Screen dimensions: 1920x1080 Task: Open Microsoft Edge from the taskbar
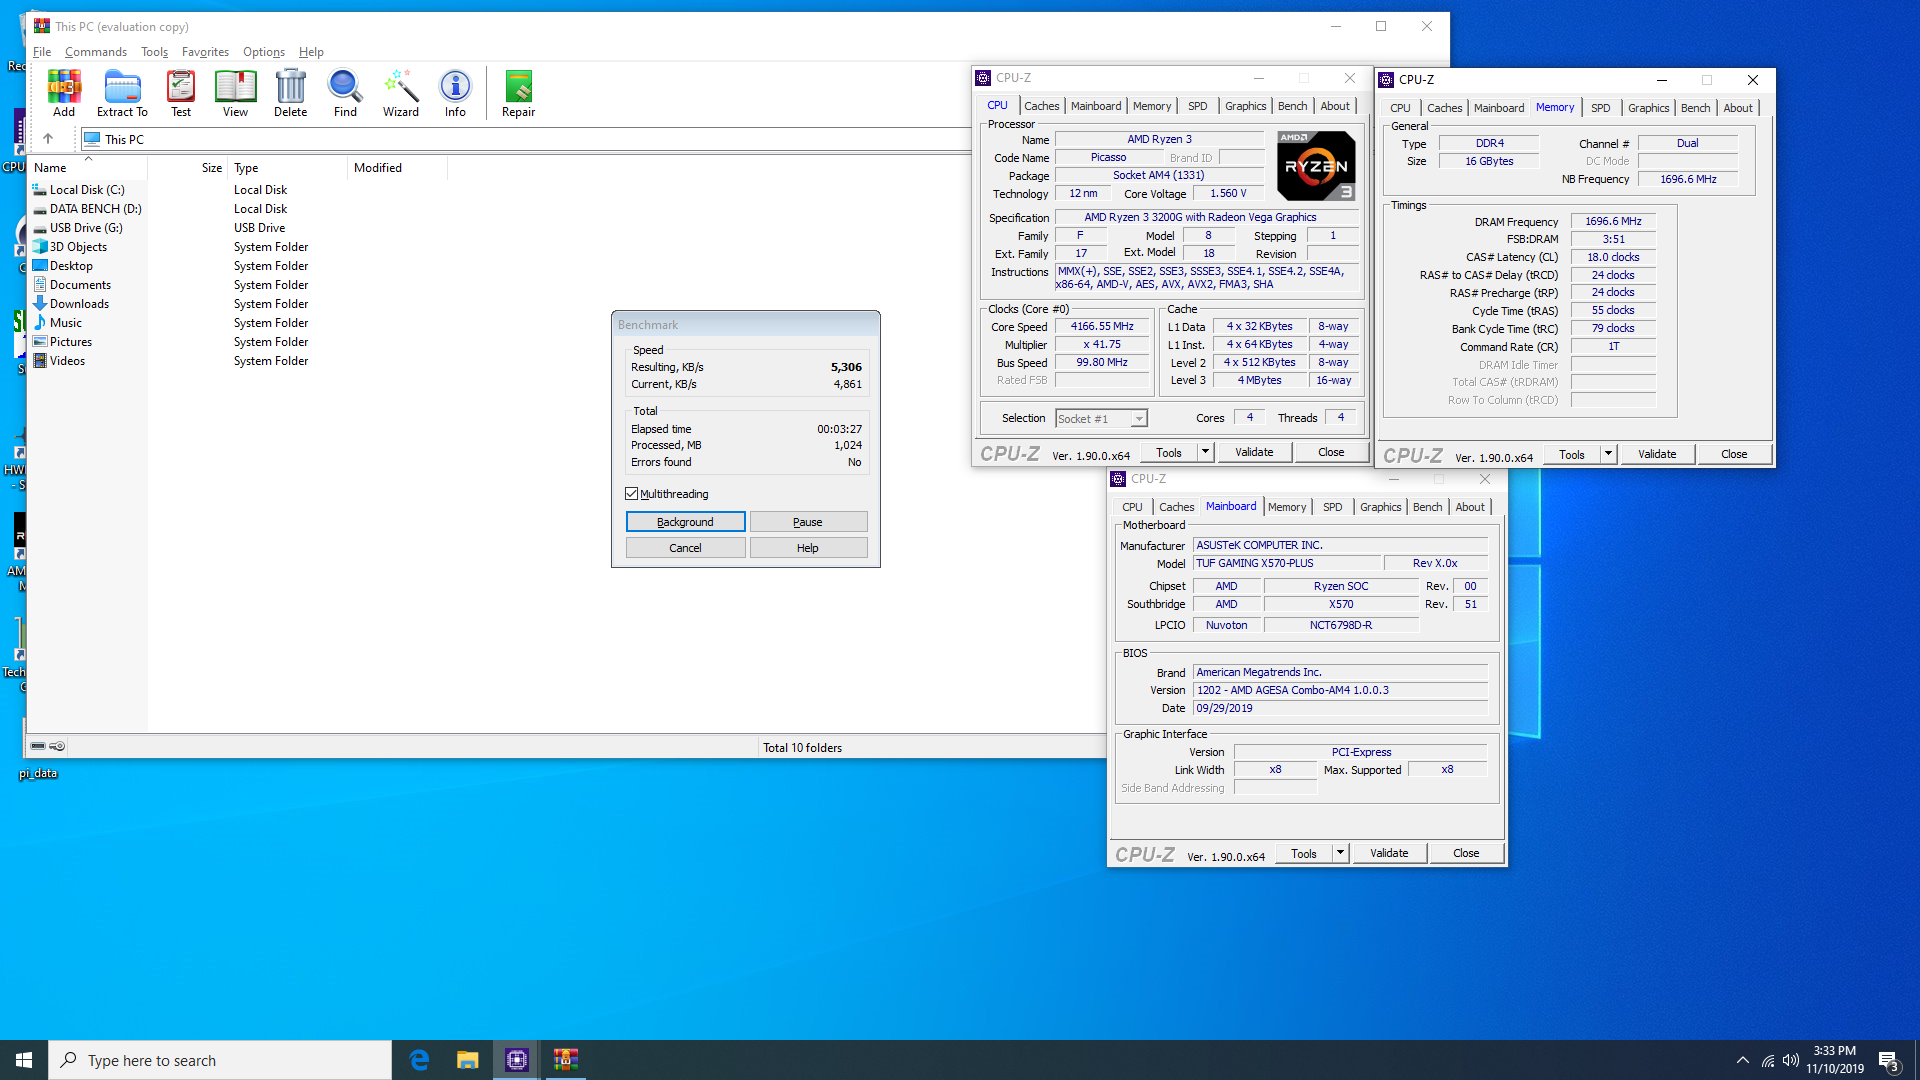click(419, 1060)
